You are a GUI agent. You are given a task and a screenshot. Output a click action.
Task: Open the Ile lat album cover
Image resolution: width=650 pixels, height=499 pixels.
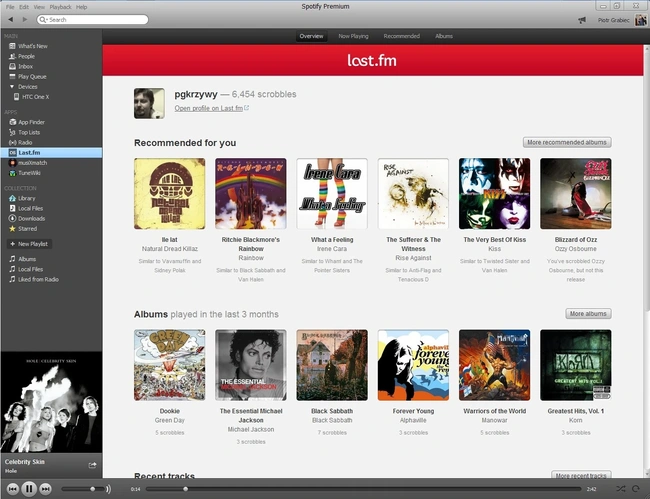tap(170, 194)
